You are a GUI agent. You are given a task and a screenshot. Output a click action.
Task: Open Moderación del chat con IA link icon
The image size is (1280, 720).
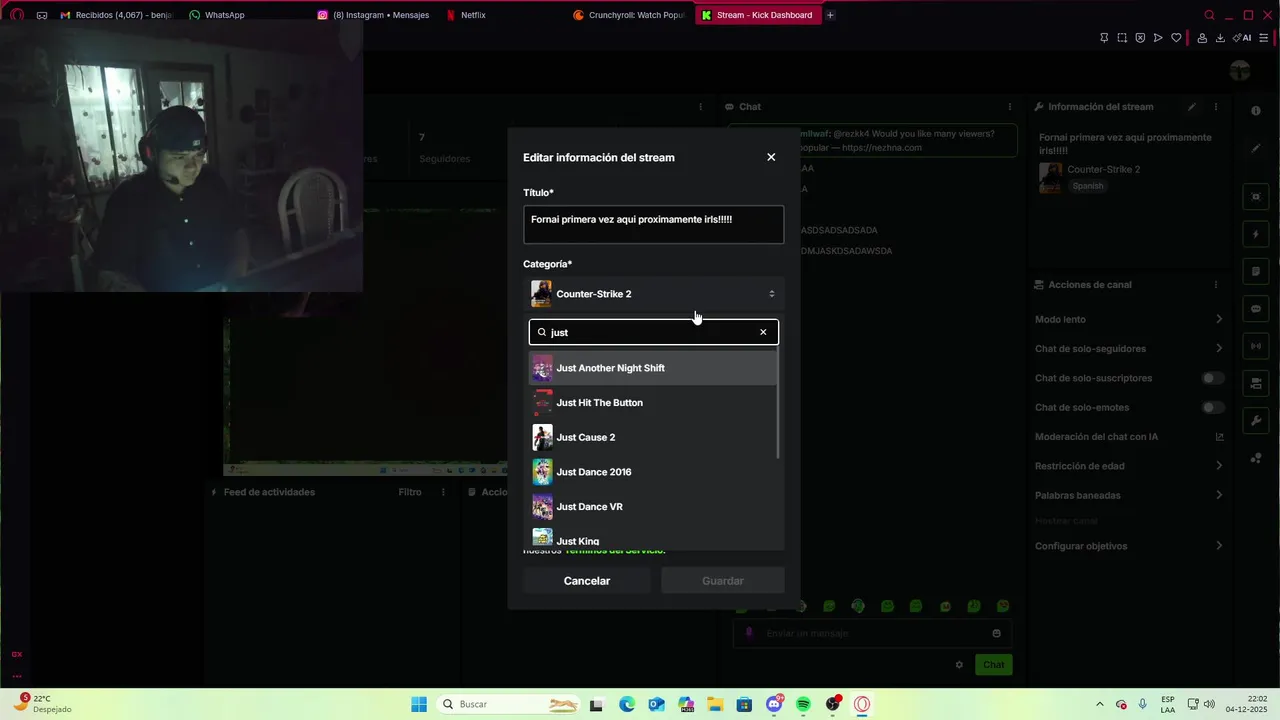[x=1219, y=437]
